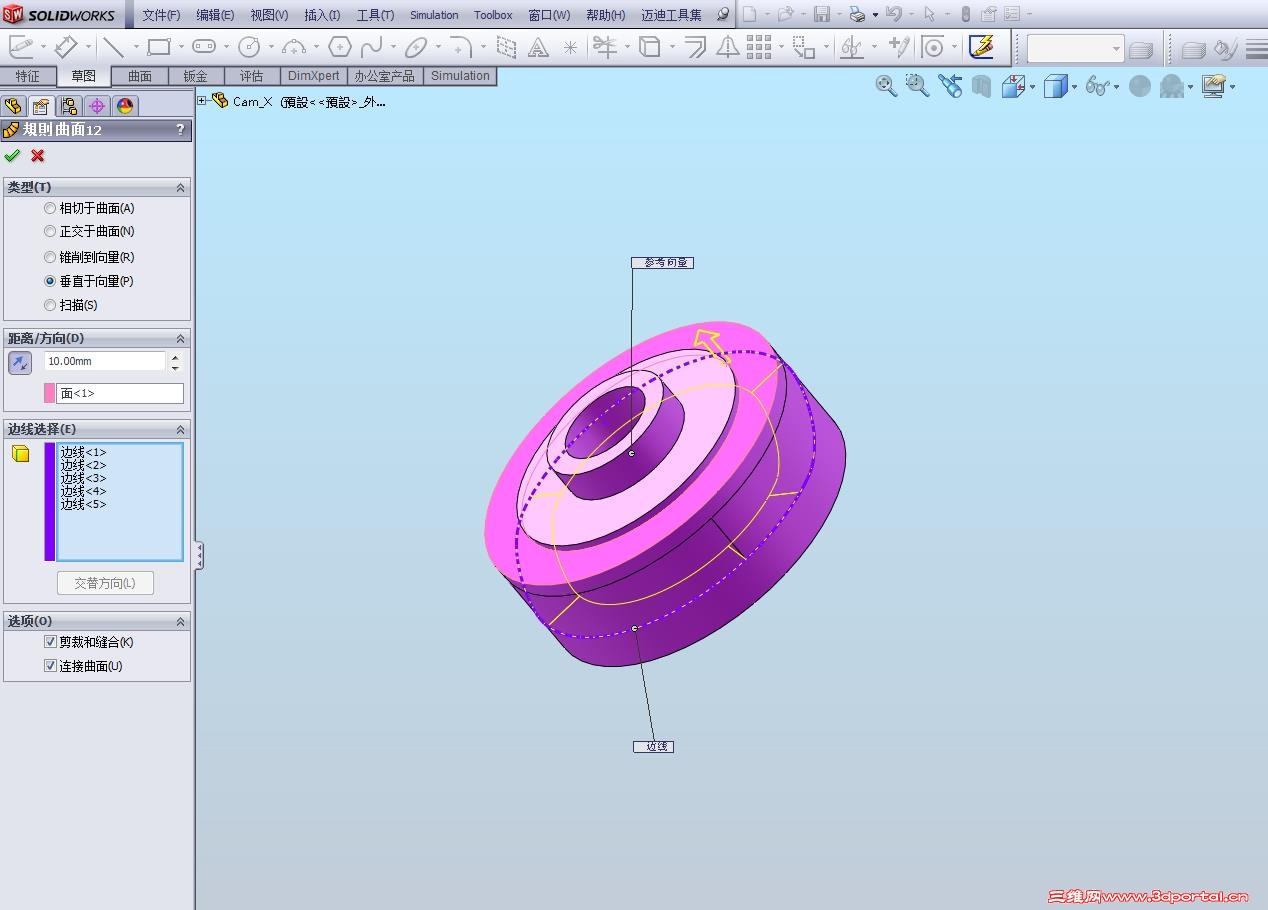Collapse the 距离/方向(D) section

[181, 338]
